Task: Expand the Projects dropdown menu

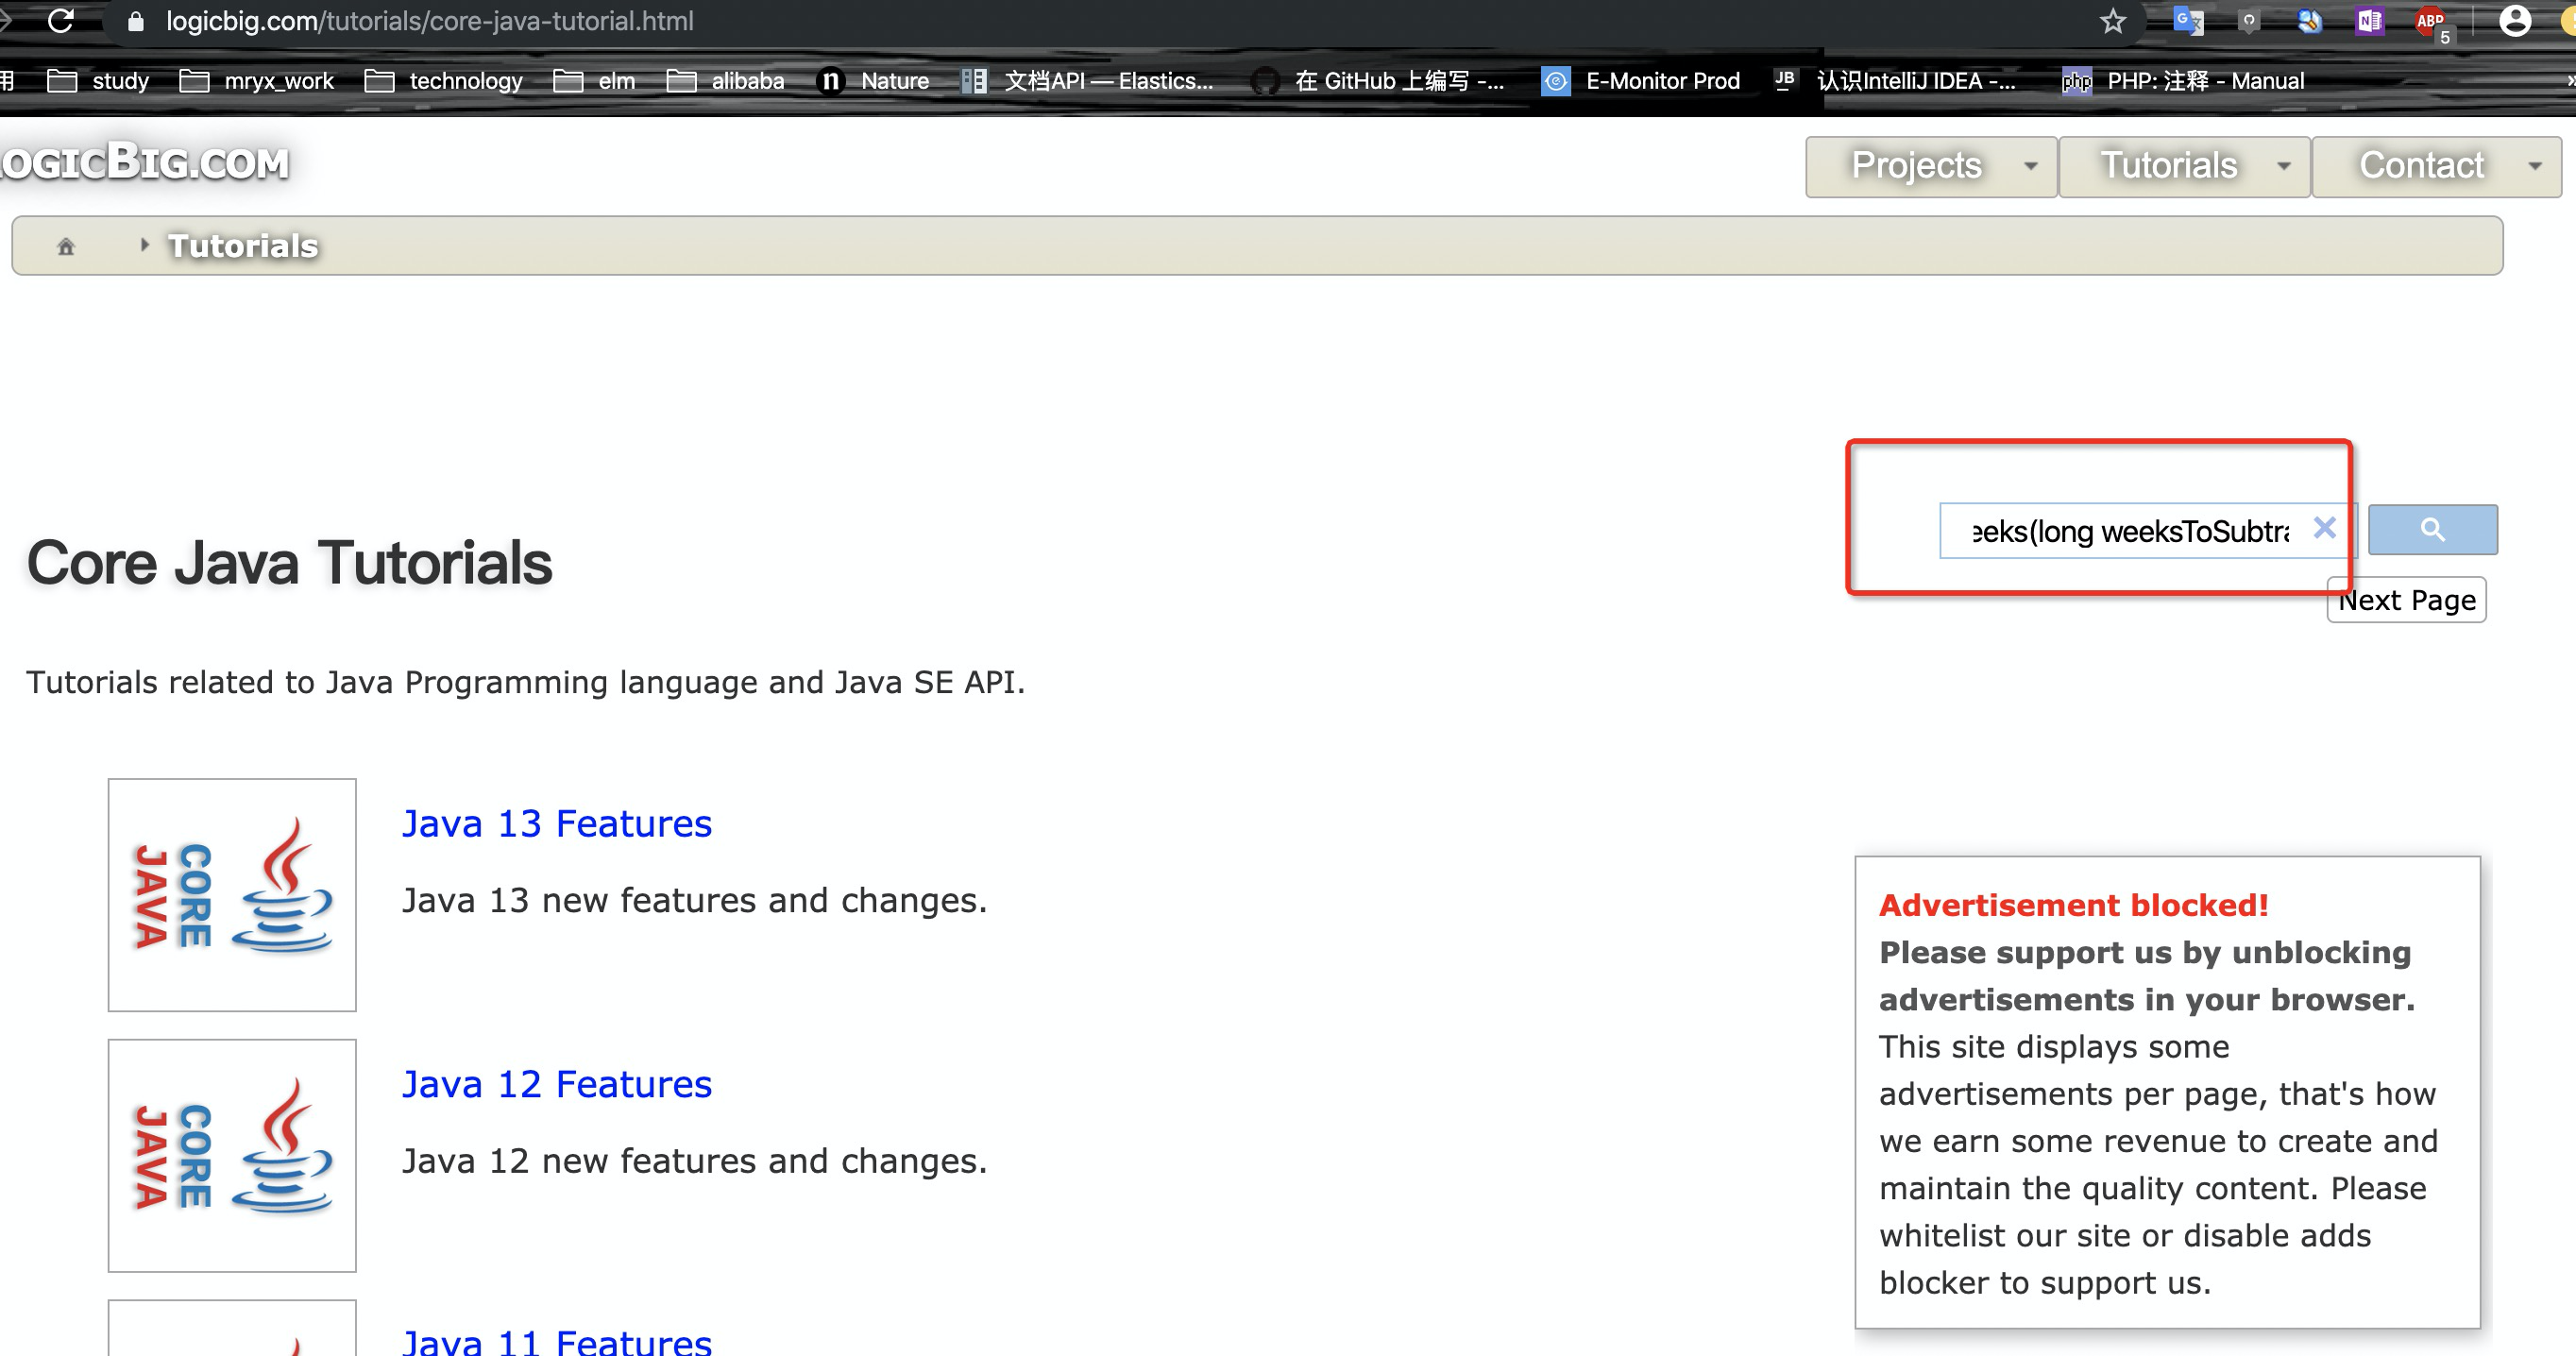Action: point(1931,166)
